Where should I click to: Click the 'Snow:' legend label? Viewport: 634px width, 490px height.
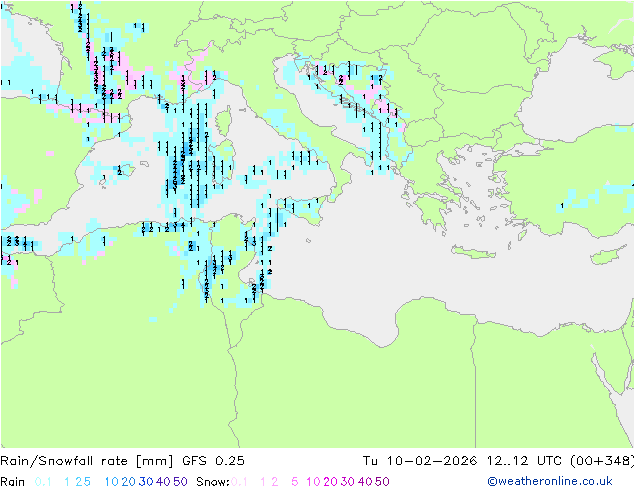(x=213, y=482)
